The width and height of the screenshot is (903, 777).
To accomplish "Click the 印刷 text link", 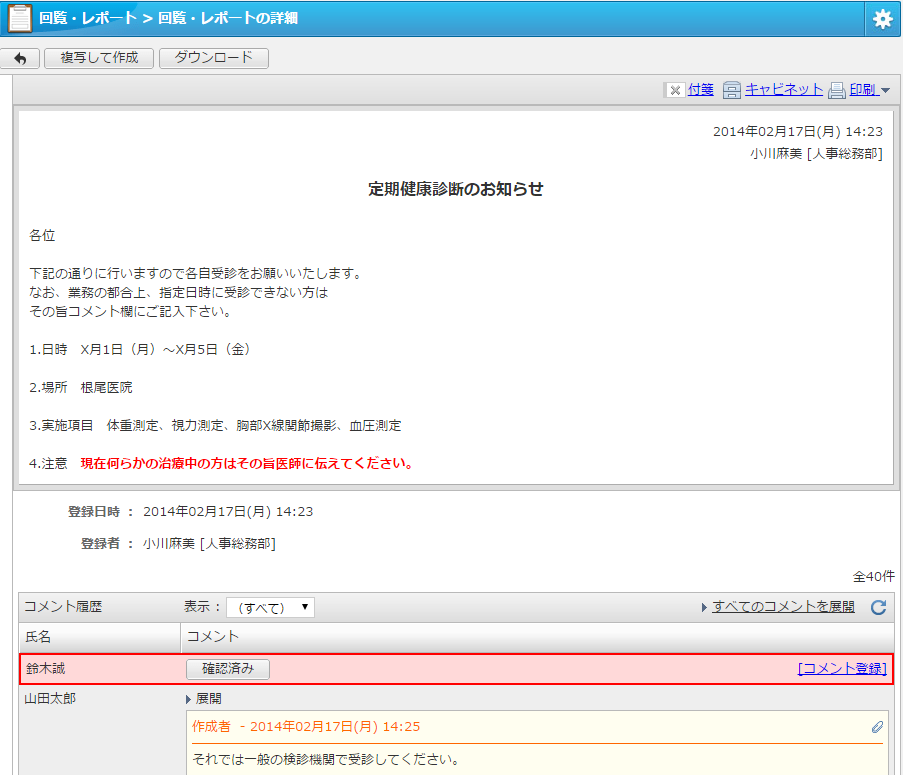I will click(x=863, y=90).
